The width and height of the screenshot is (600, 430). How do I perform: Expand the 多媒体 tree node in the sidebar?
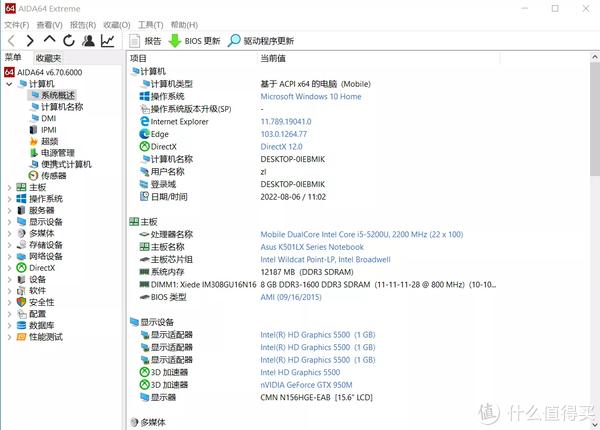click(x=10, y=233)
